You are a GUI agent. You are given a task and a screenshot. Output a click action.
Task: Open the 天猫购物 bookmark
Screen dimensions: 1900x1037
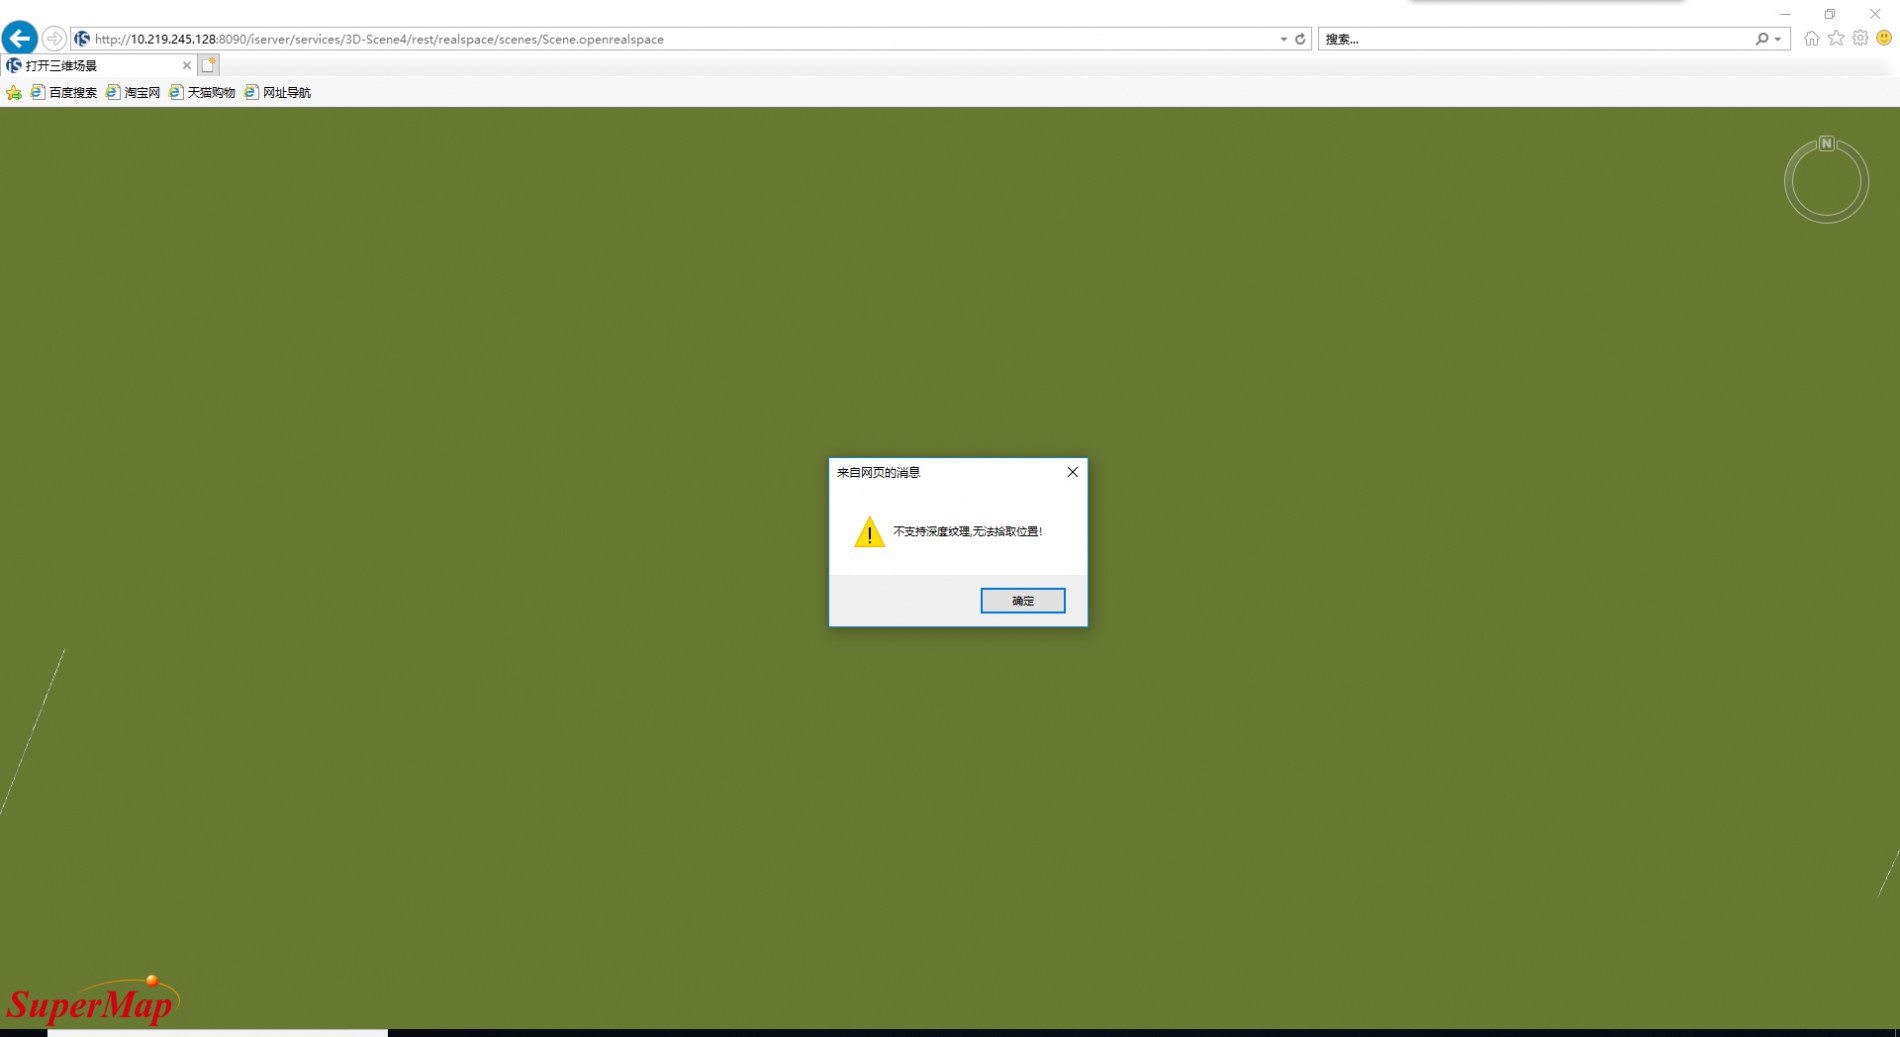click(202, 92)
